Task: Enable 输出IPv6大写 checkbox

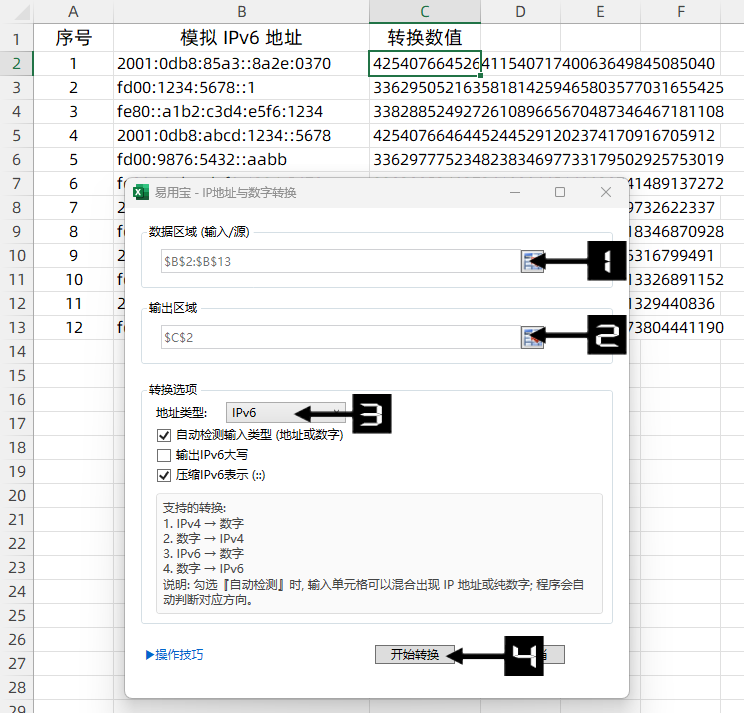Action: click(x=165, y=455)
